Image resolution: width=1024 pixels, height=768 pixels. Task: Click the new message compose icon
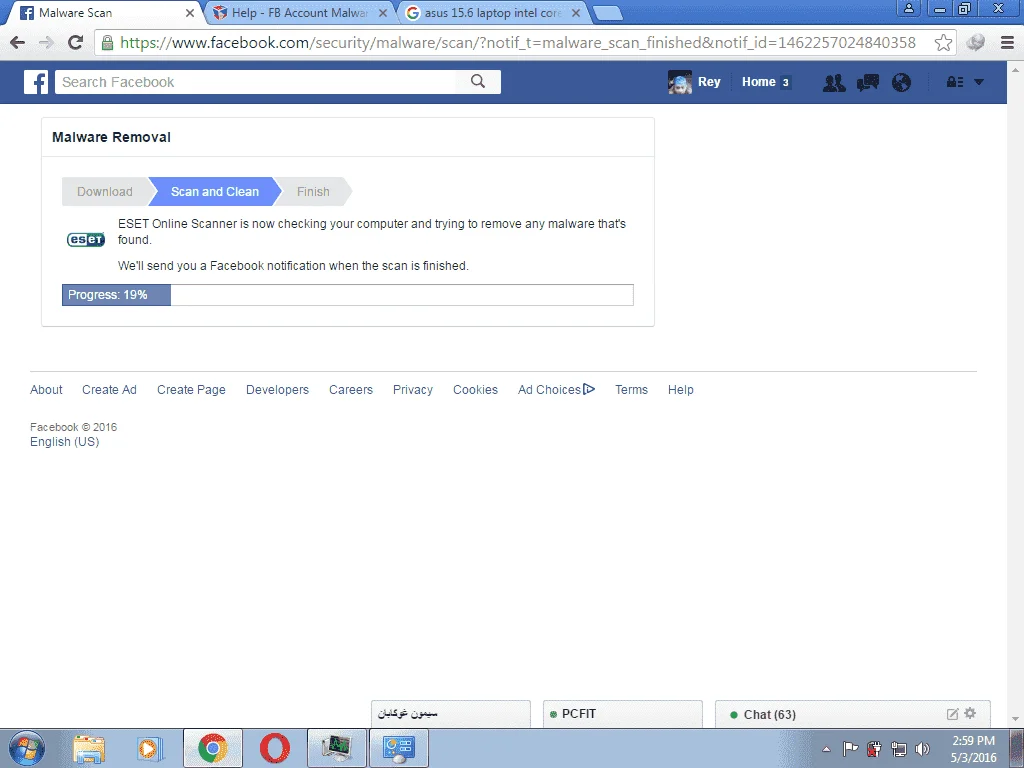point(953,714)
